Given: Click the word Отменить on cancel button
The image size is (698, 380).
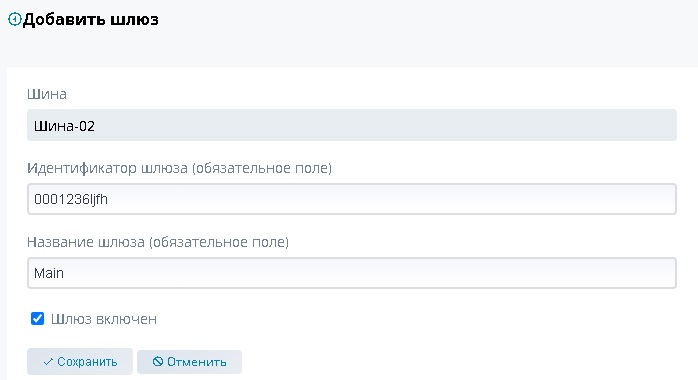Looking at the screenshot, I should (x=196, y=362).
